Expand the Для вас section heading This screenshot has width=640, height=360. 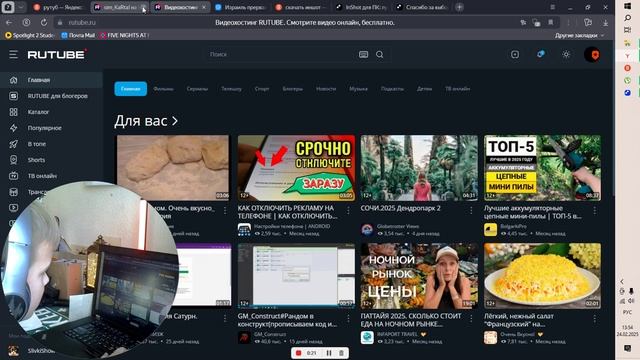coord(146,121)
